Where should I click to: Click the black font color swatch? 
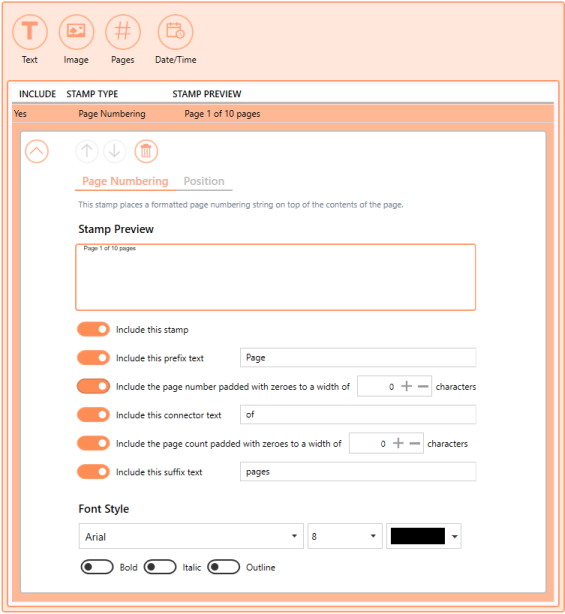417,536
